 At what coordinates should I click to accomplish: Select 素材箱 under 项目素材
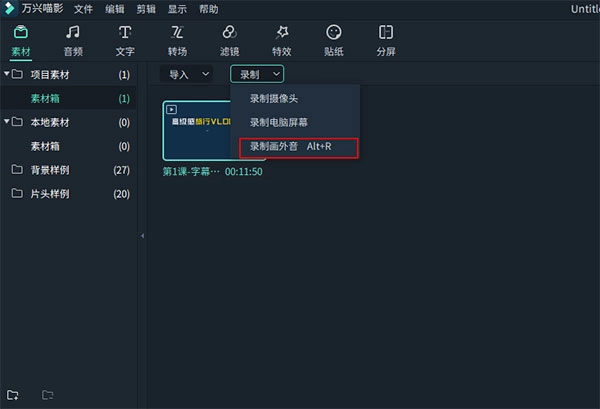point(68,98)
